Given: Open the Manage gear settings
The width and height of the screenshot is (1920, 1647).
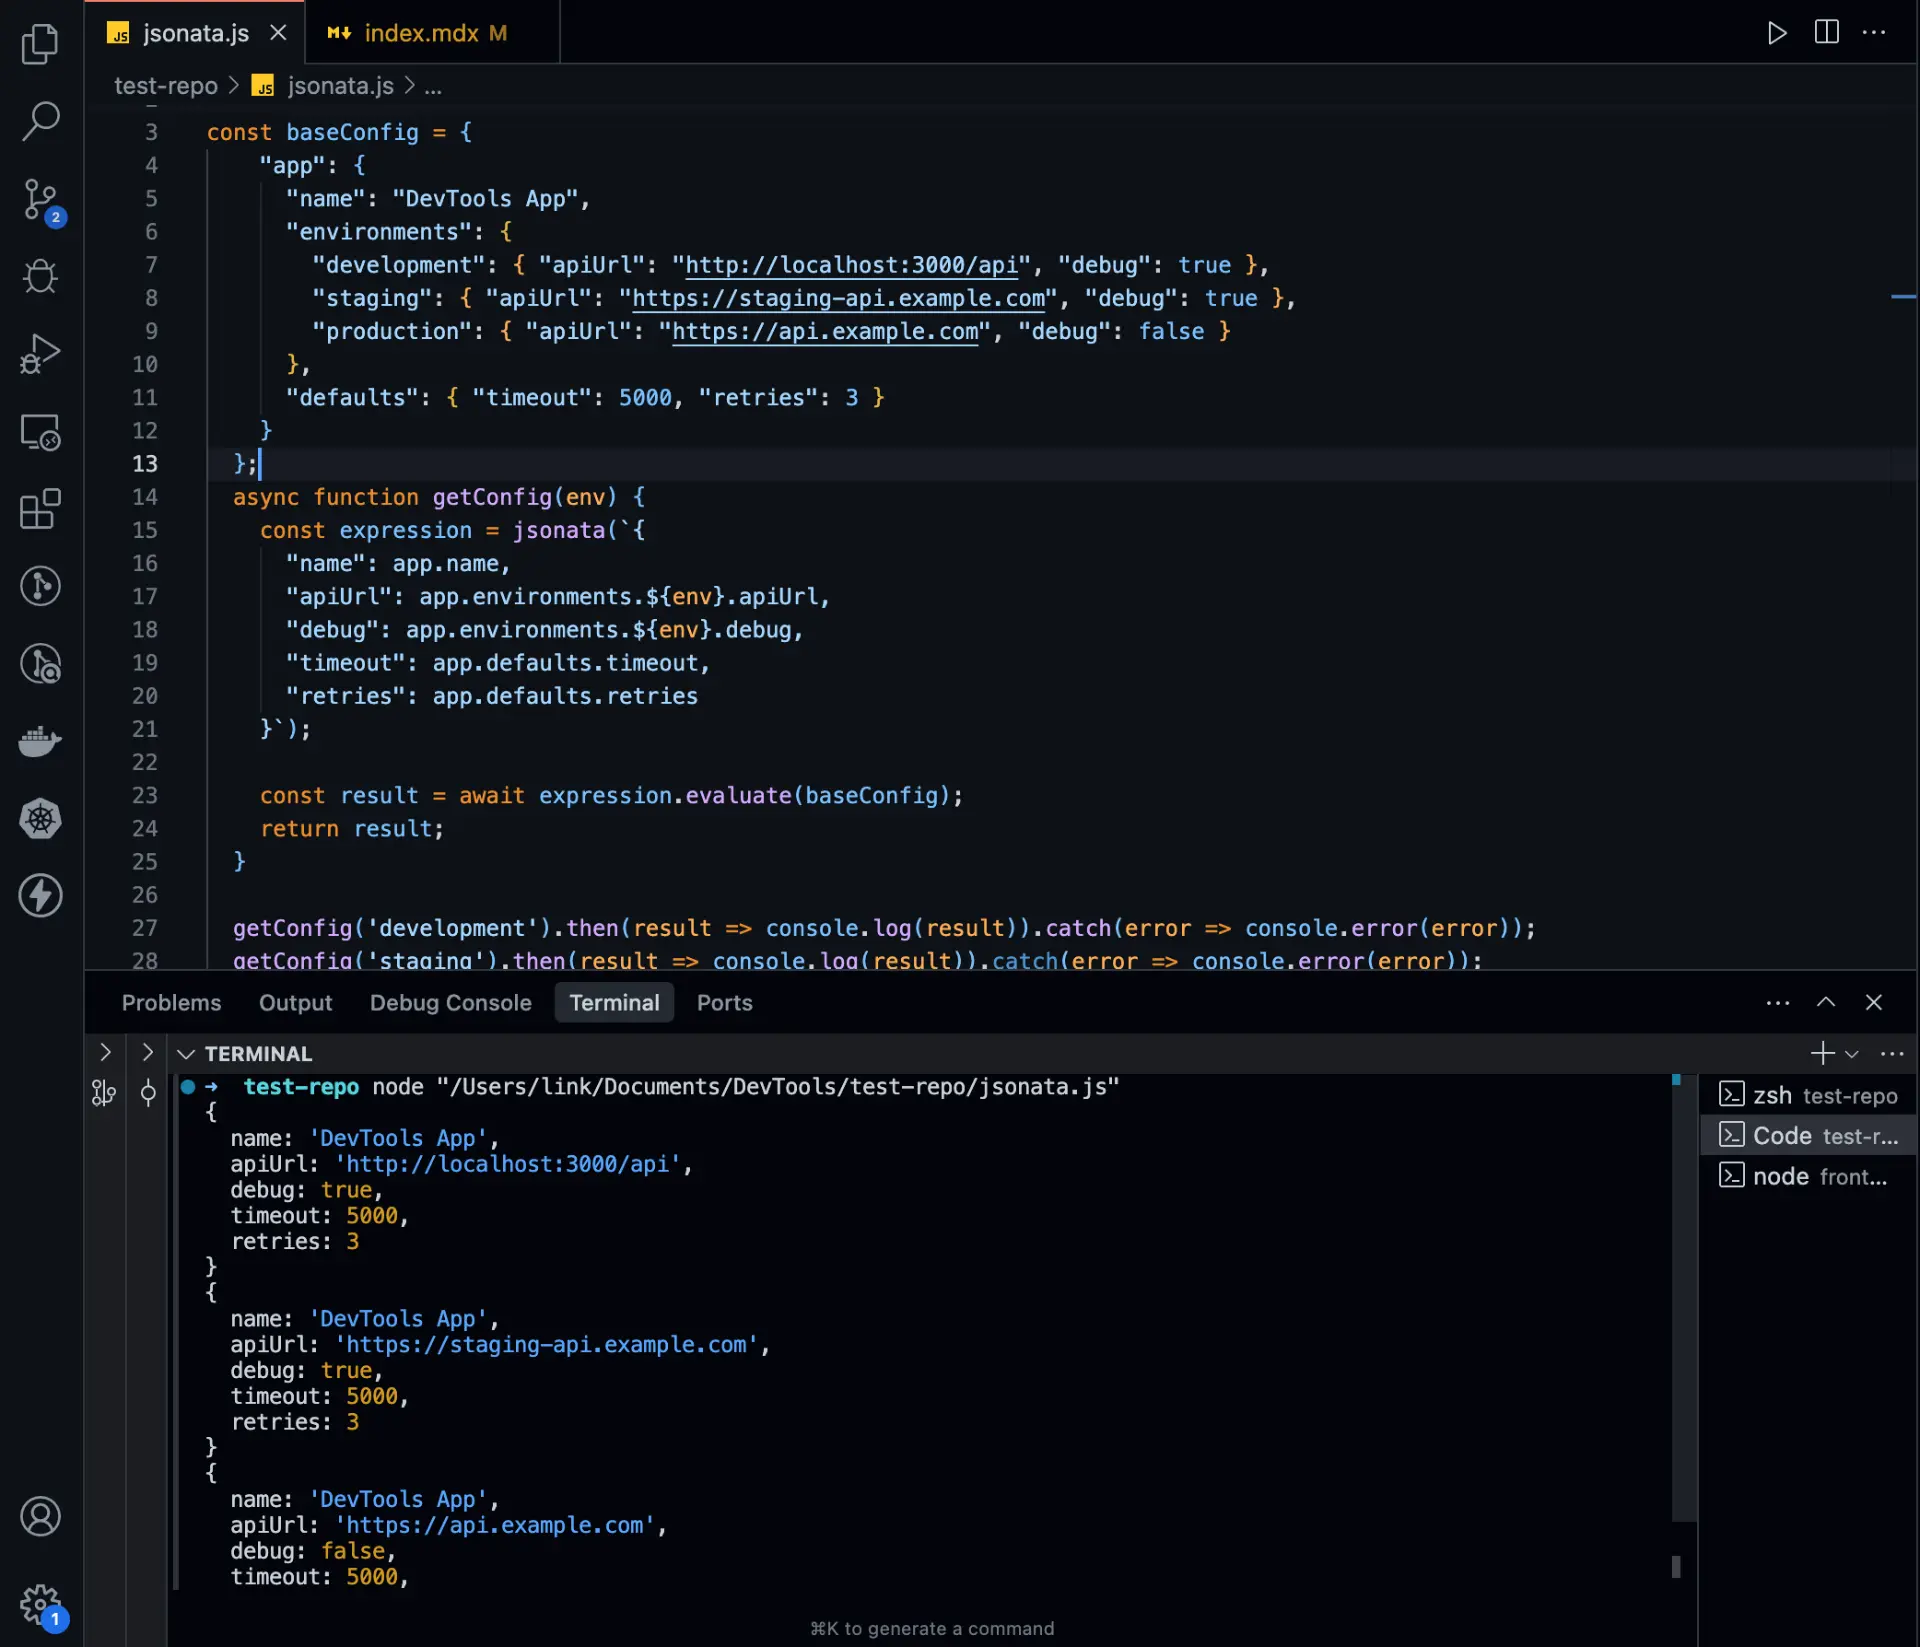Looking at the screenshot, I should 40,1605.
